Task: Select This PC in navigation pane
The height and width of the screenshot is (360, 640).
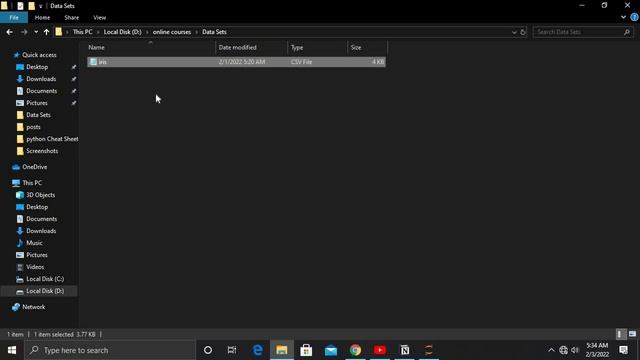Action: [32, 183]
